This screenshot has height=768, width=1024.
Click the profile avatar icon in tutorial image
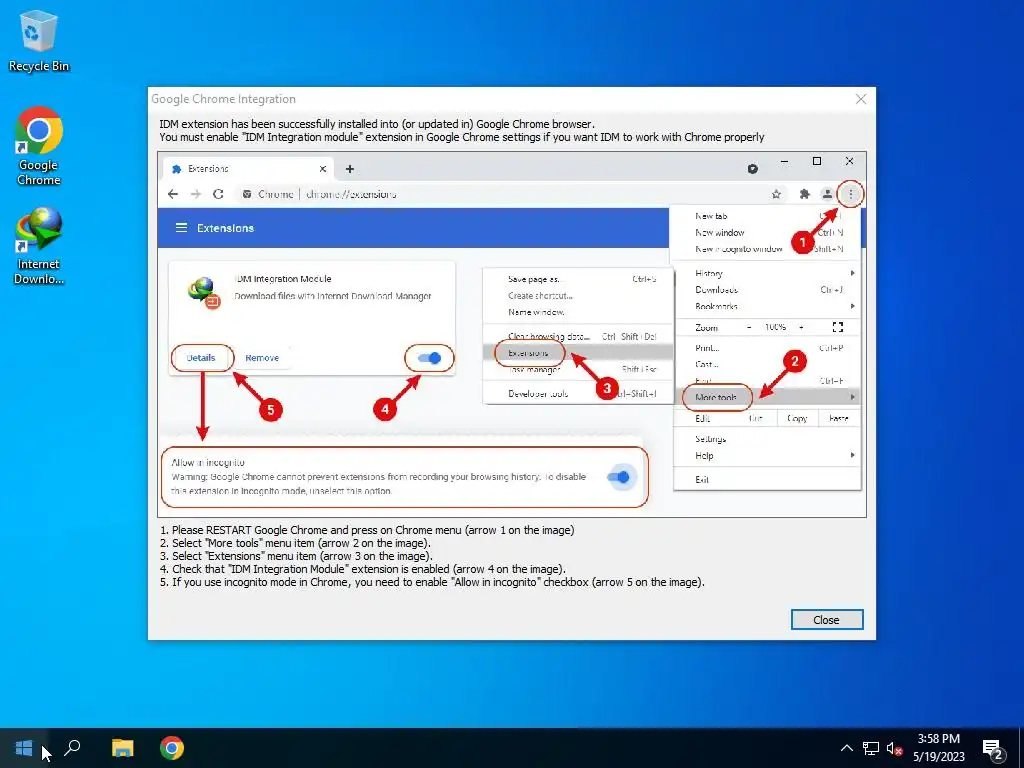(827, 194)
